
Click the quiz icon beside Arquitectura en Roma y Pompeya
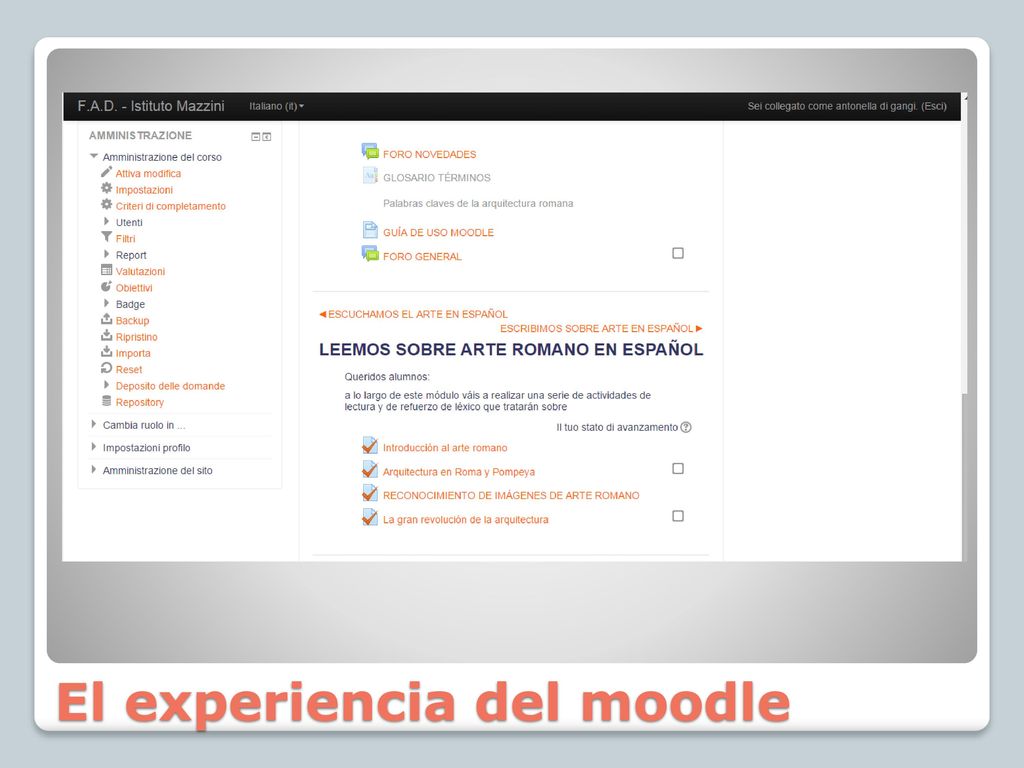pyautogui.click(x=370, y=470)
